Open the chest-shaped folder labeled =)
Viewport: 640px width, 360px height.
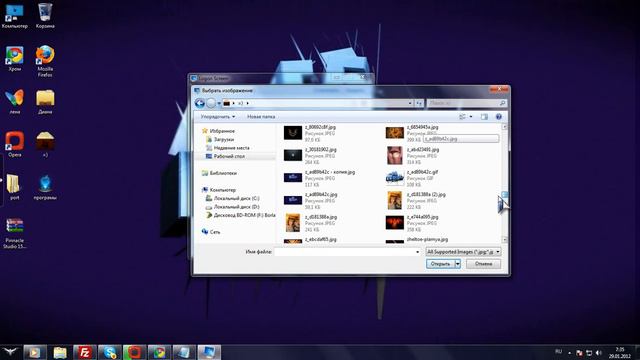coord(45,144)
